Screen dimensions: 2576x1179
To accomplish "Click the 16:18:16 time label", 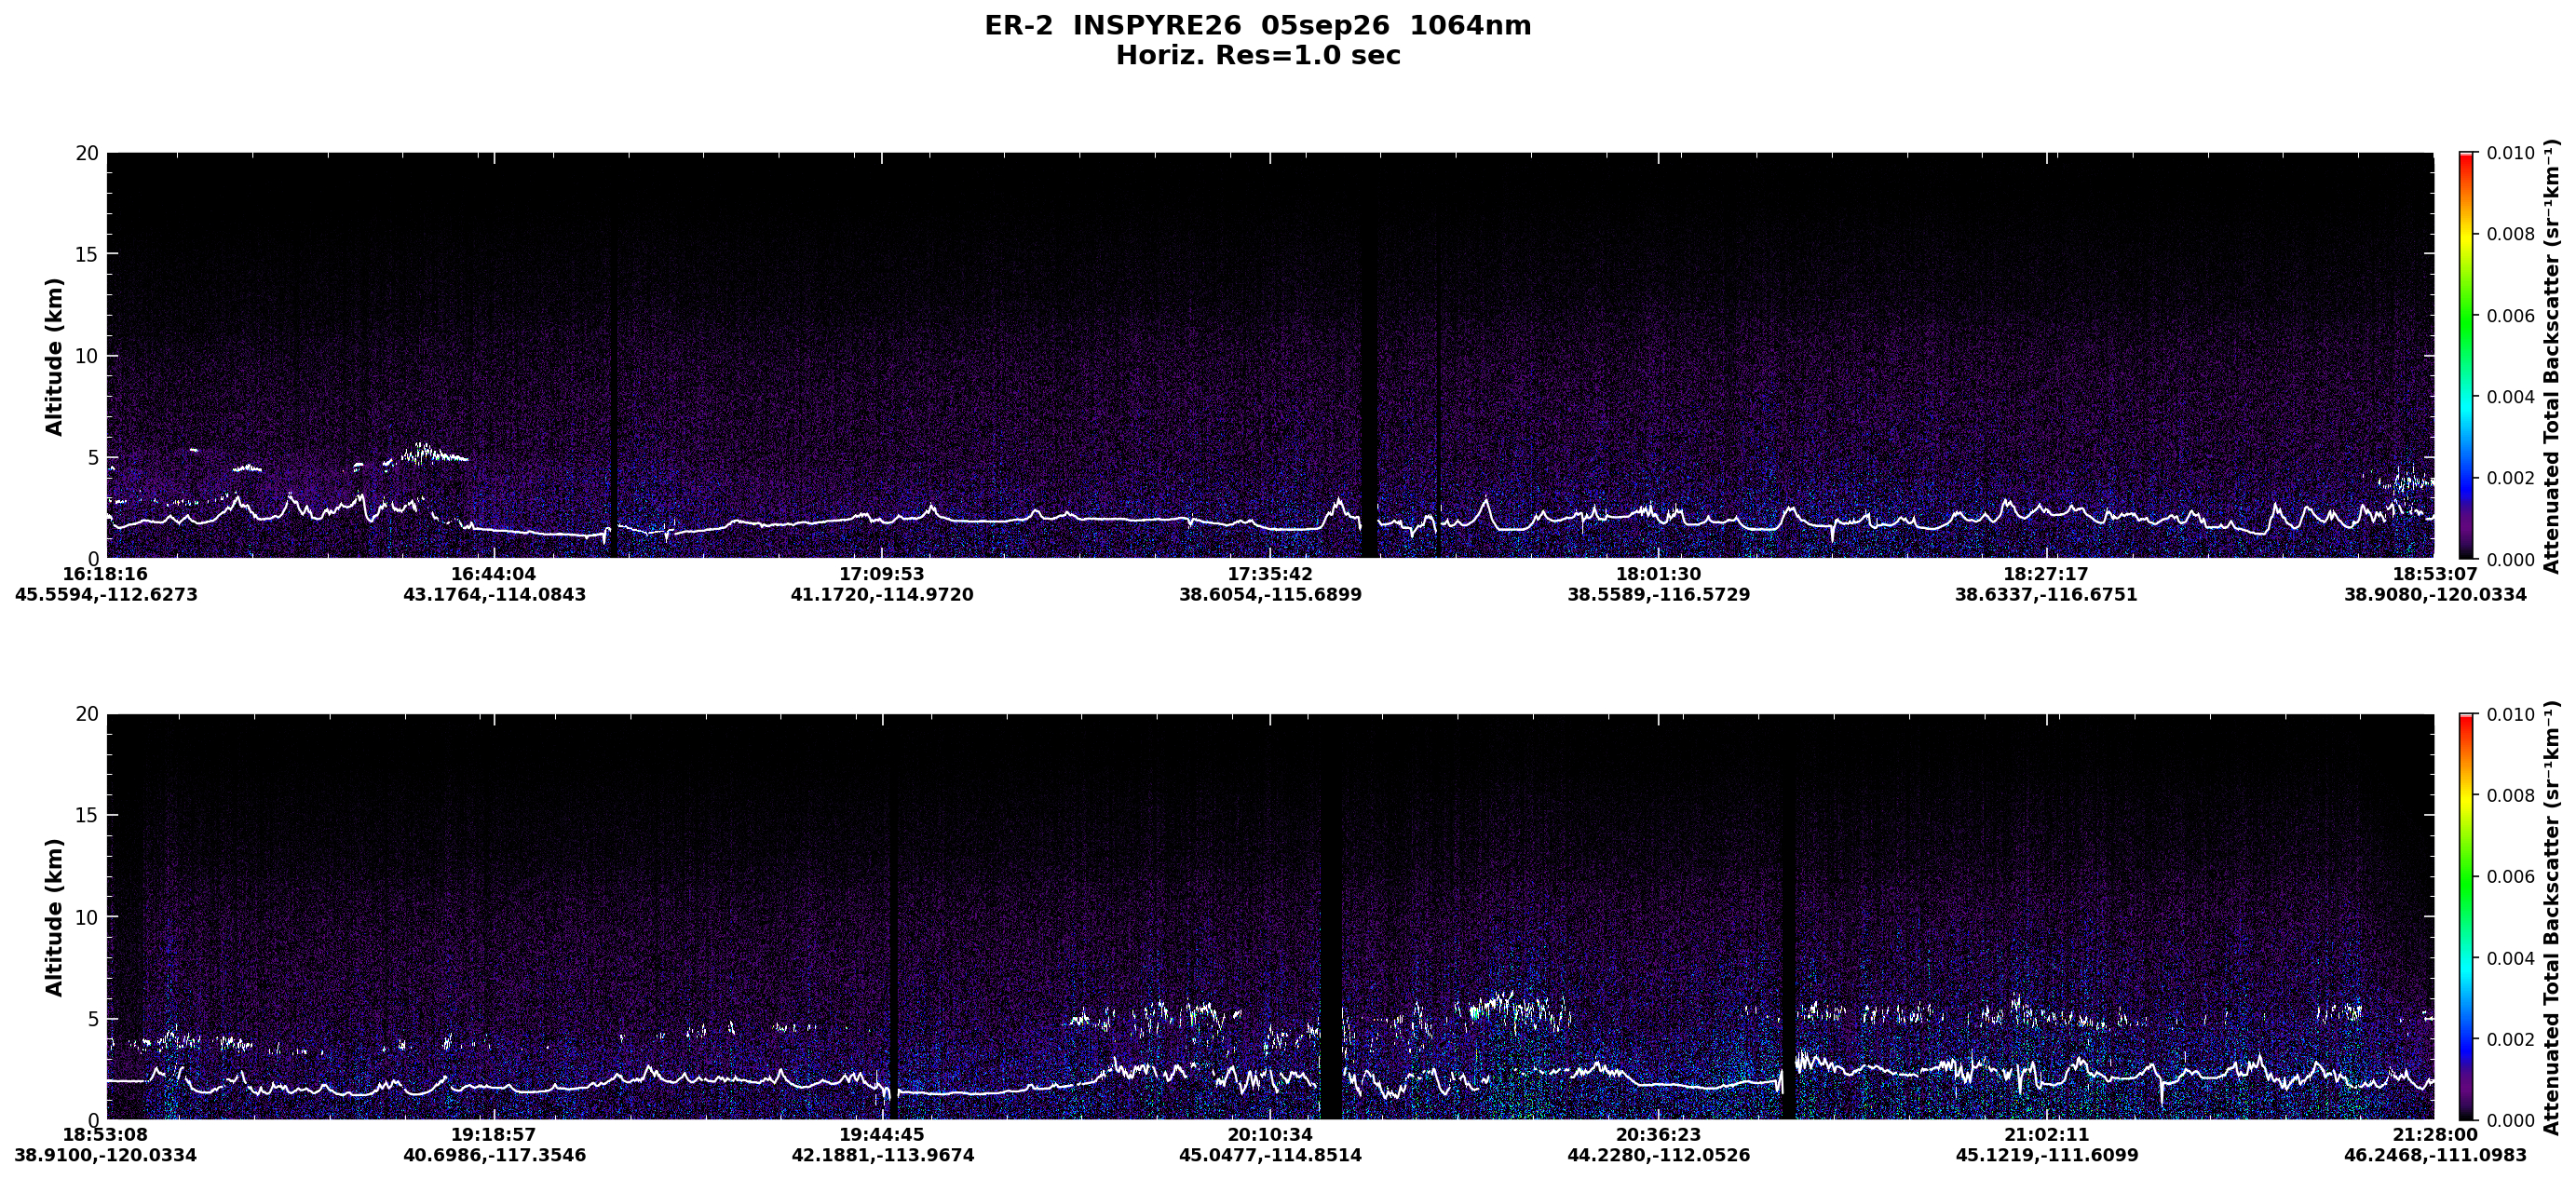I will [105, 574].
